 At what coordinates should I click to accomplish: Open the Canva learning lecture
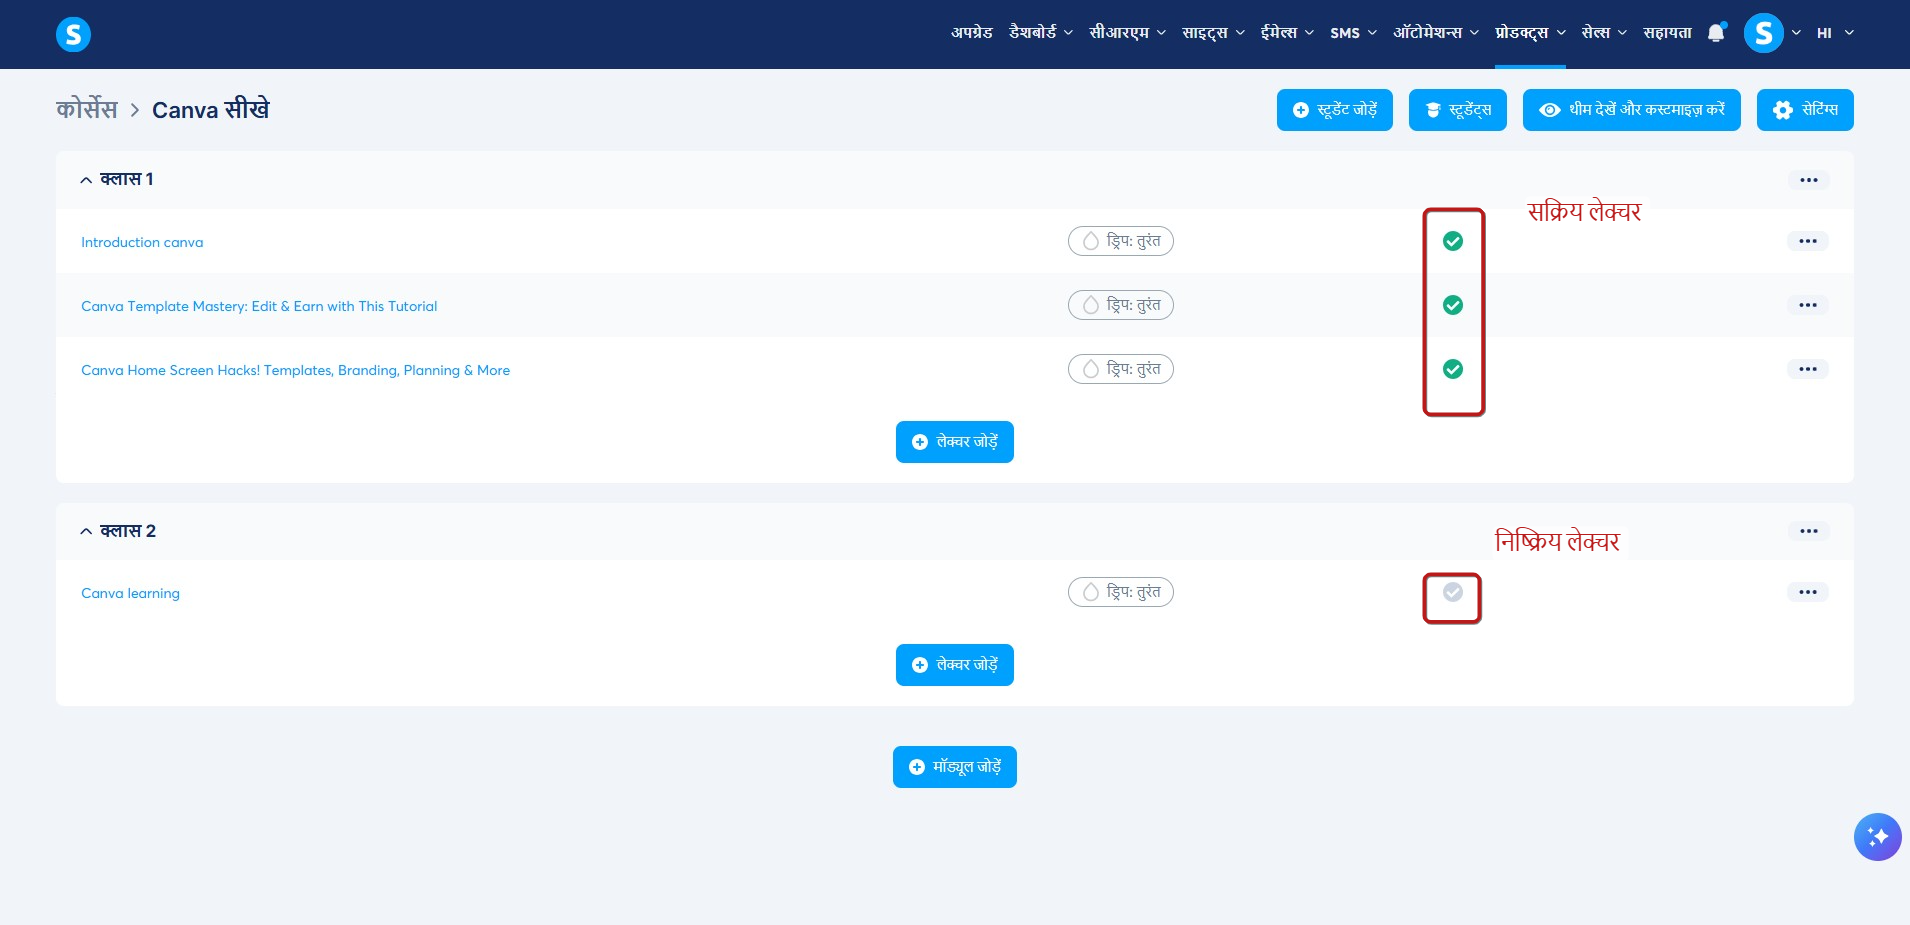tap(130, 593)
